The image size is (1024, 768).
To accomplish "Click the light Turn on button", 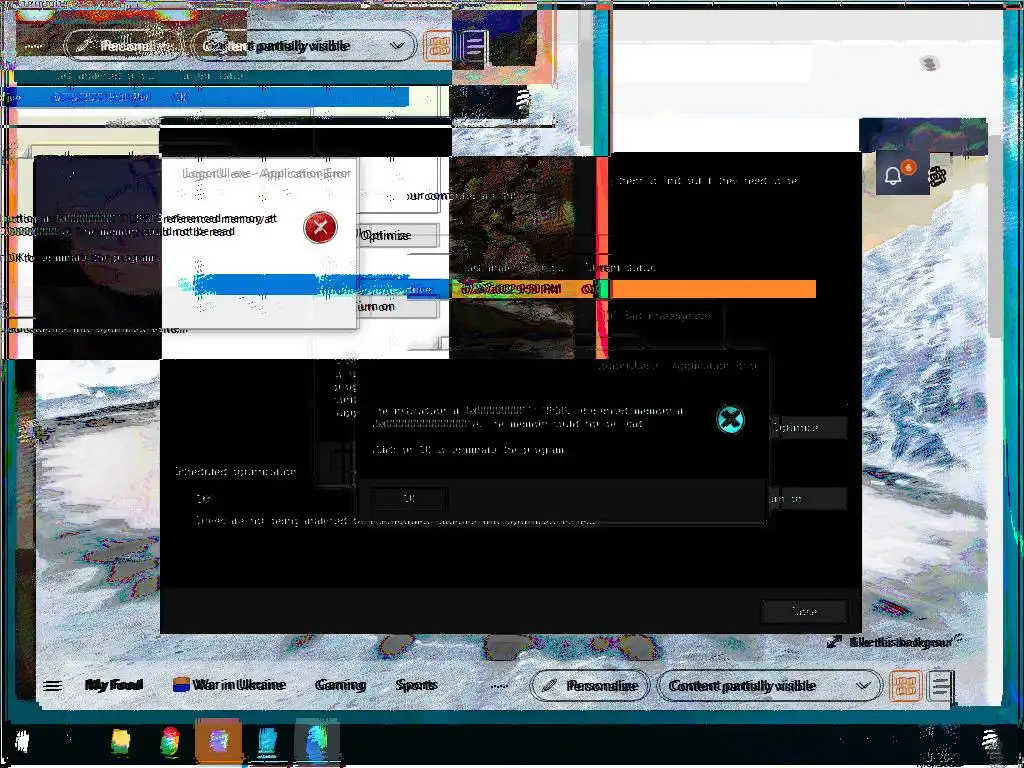I will coord(398,307).
